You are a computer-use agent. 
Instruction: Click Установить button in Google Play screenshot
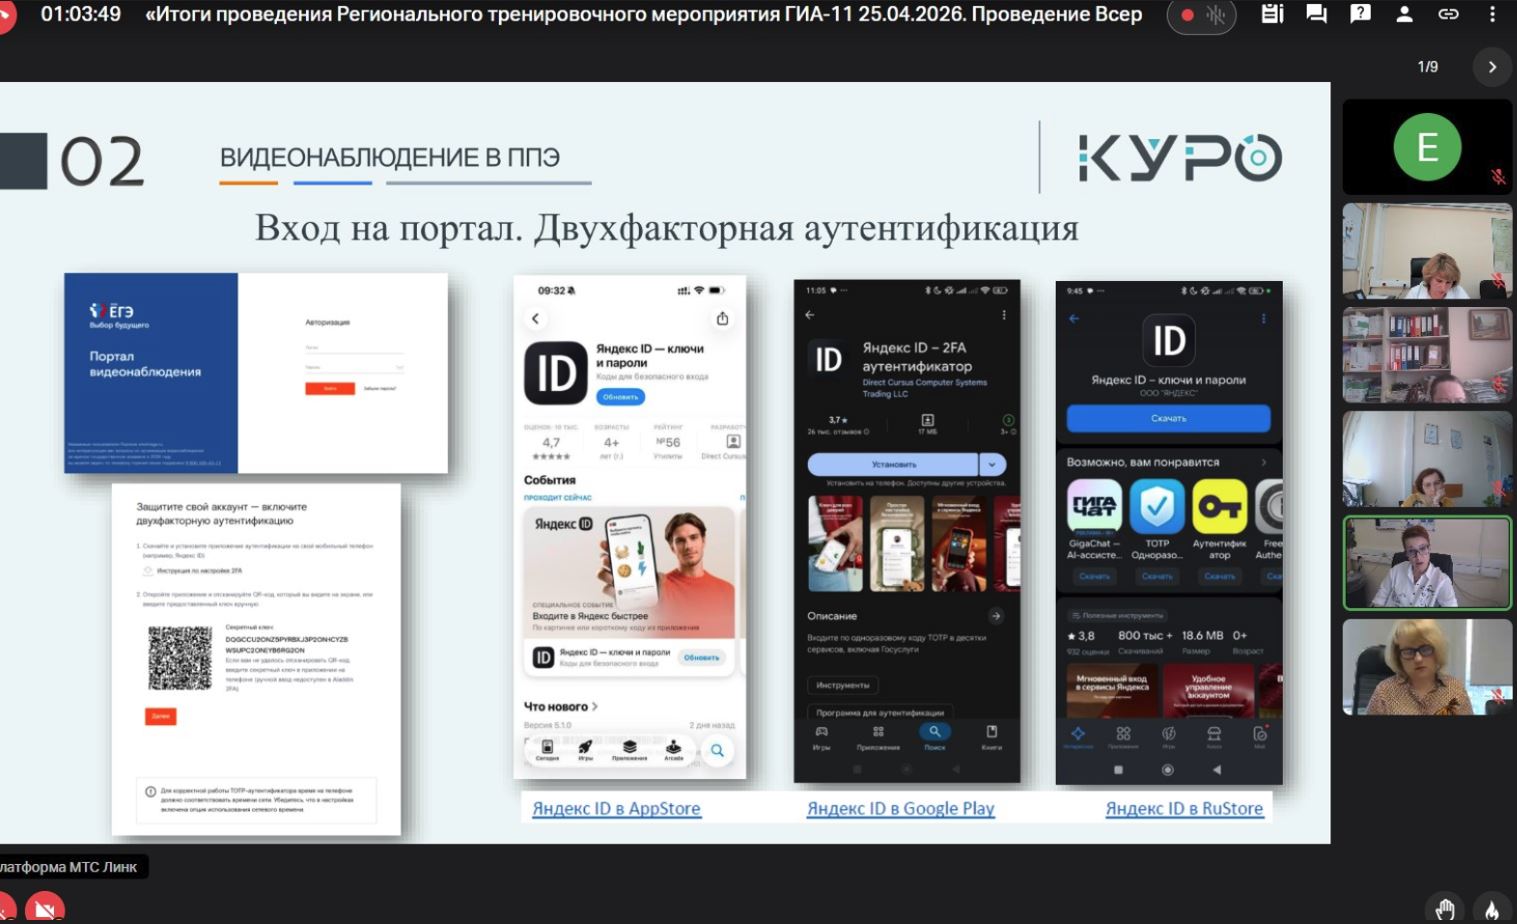(893, 464)
